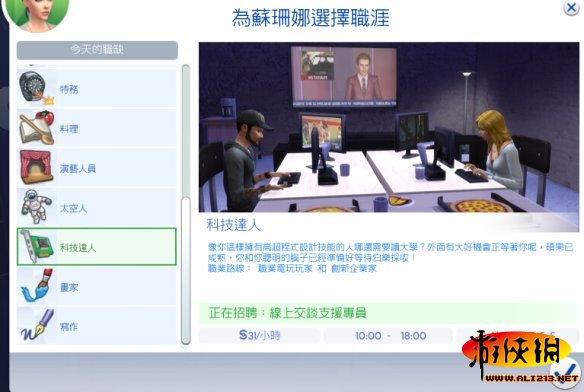Click the 科技達人 circuit board icon

[36, 246]
